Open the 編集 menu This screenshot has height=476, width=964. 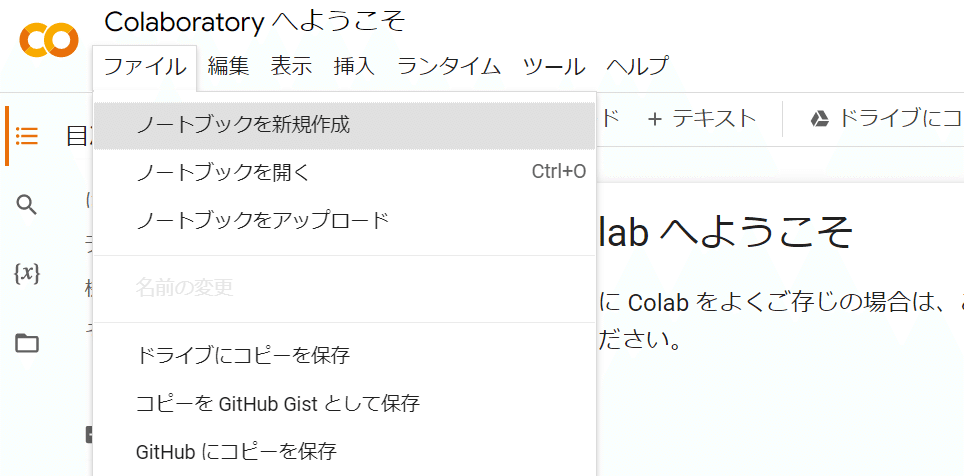coord(228,67)
